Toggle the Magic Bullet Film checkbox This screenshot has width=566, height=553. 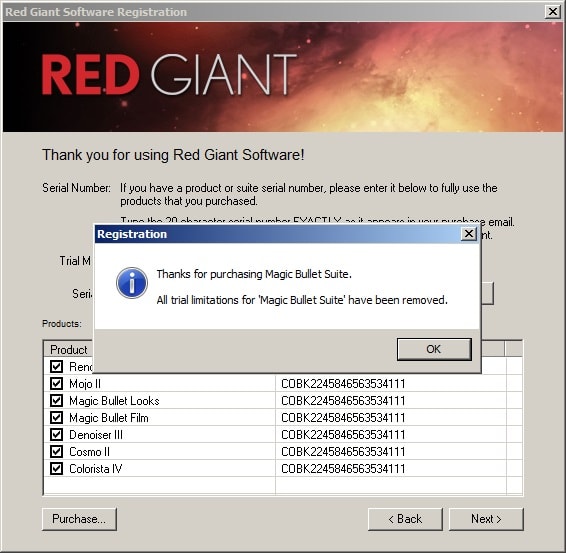point(56,417)
